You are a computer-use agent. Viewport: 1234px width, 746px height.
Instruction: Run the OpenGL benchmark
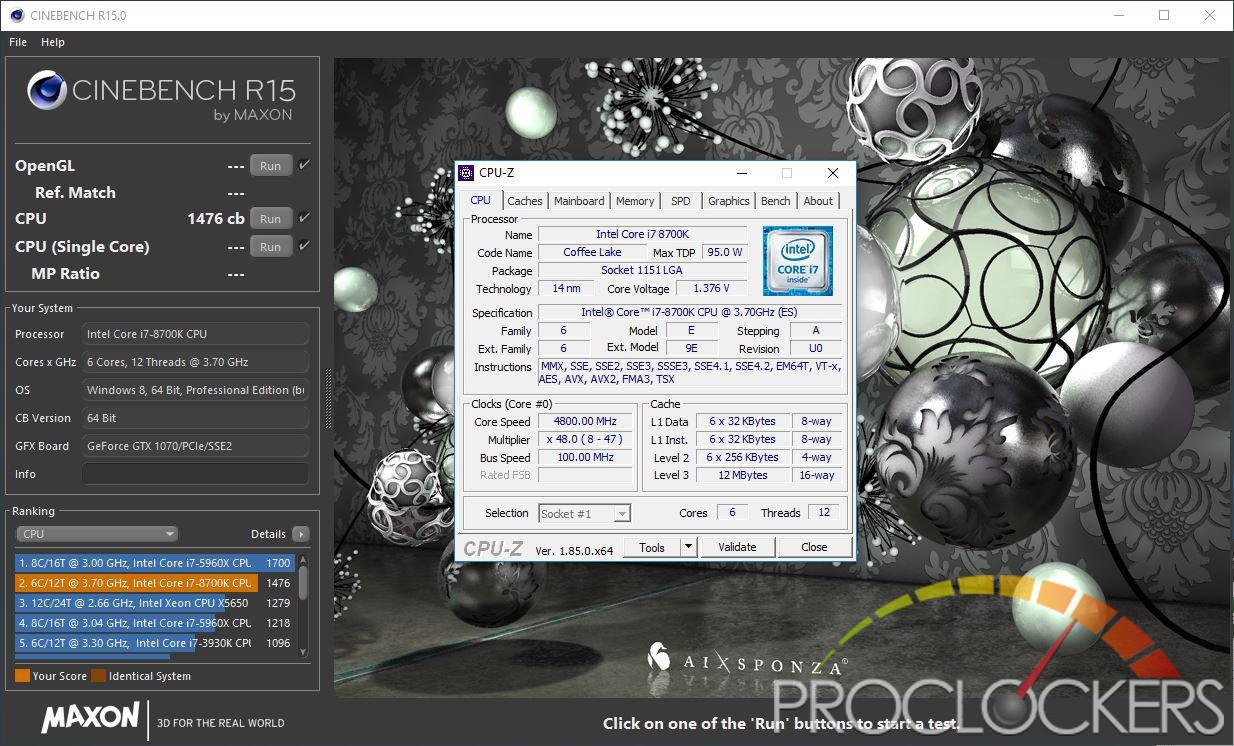tap(270, 166)
